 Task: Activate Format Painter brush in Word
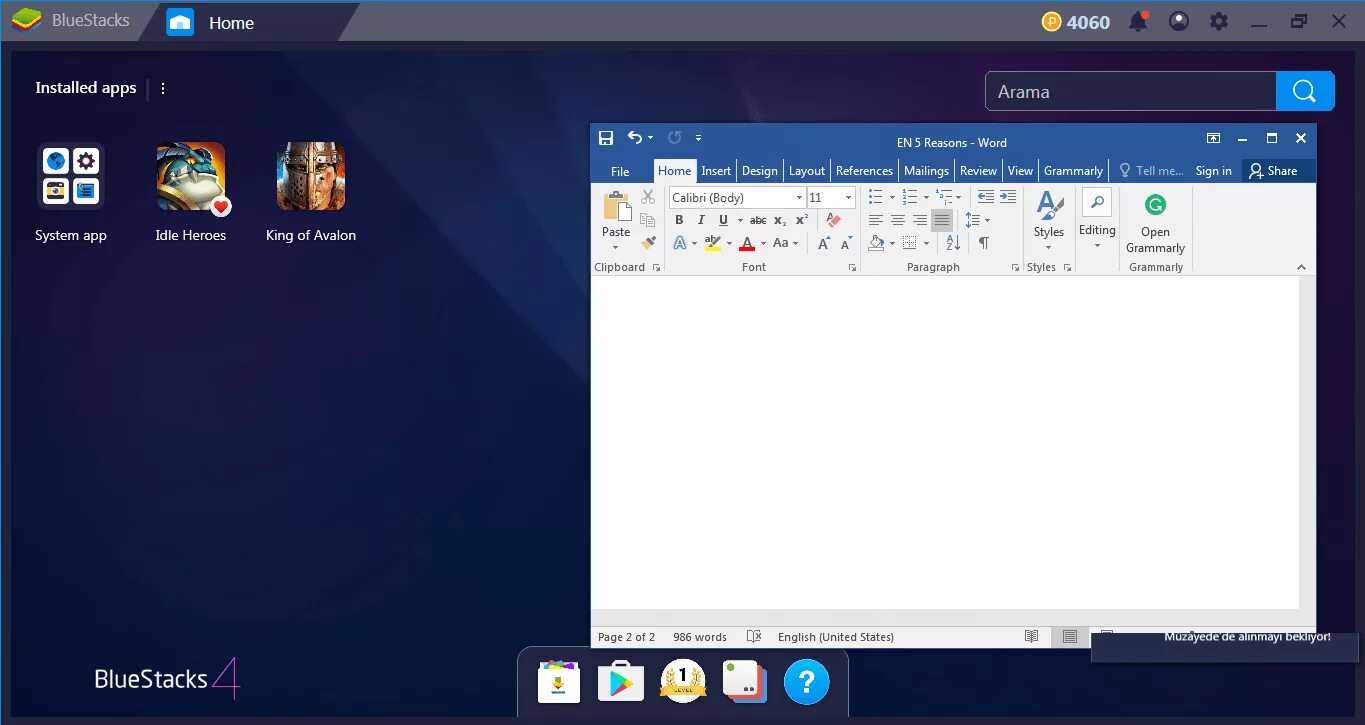pos(648,242)
